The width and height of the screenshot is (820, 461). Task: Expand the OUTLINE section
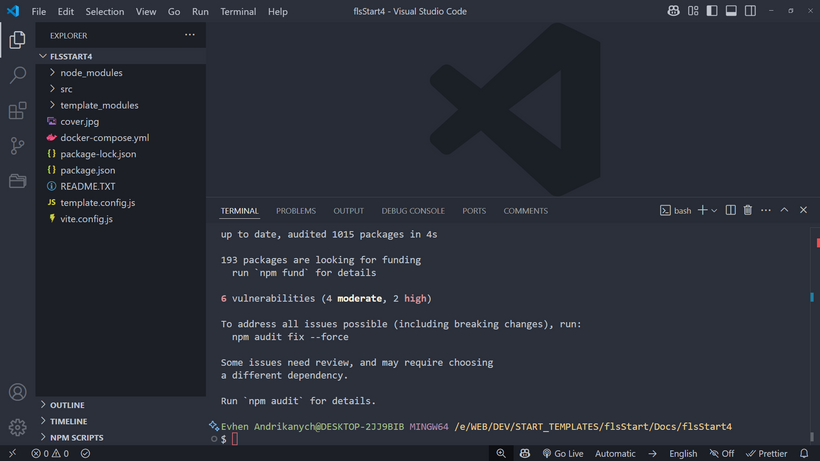click(x=67, y=405)
